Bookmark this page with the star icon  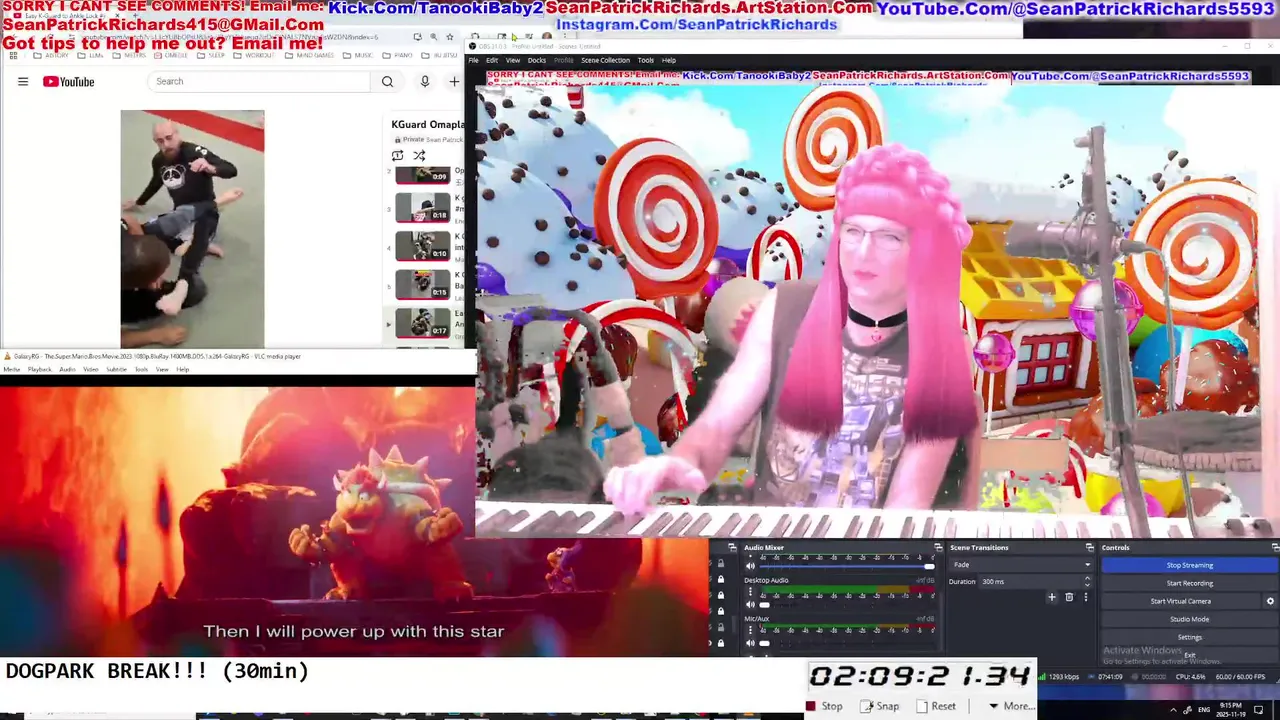click(x=450, y=37)
